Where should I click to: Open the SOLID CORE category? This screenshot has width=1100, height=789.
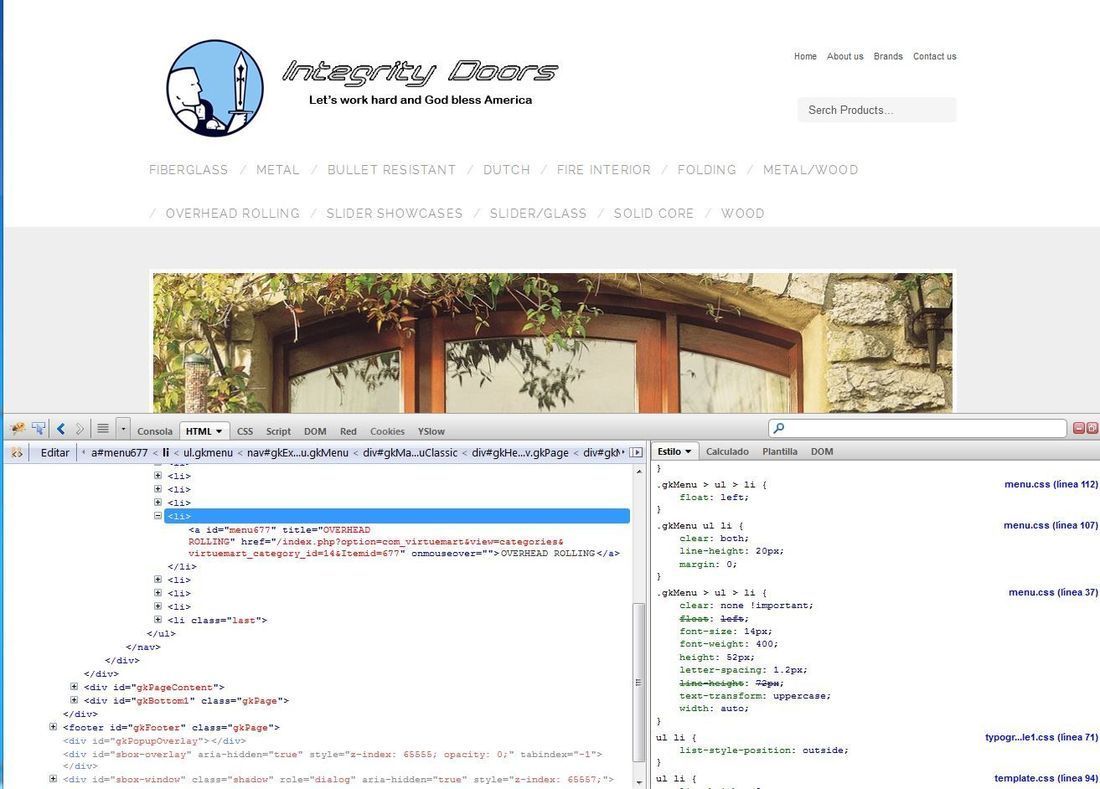click(653, 213)
